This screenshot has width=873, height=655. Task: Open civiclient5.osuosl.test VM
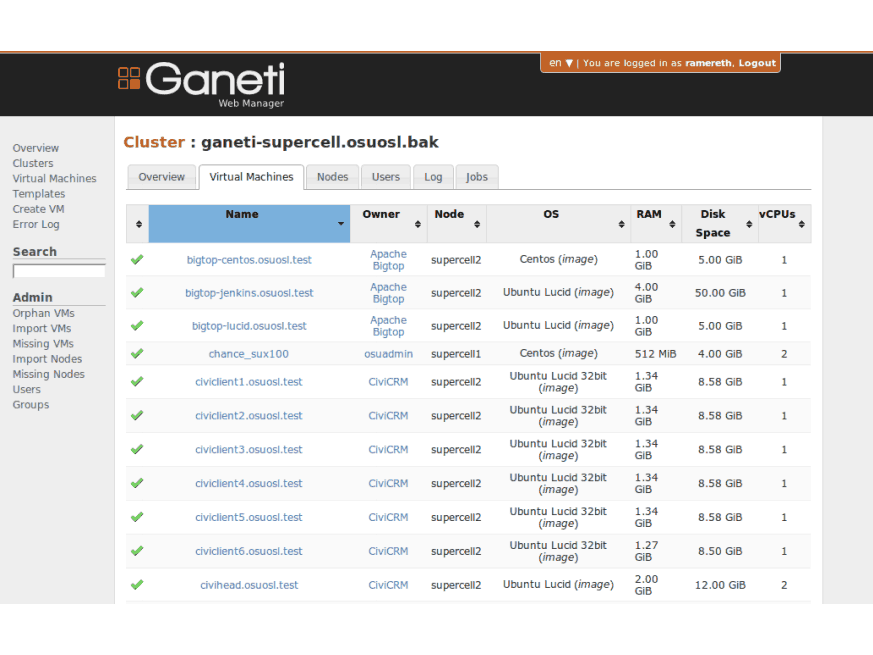(x=248, y=517)
